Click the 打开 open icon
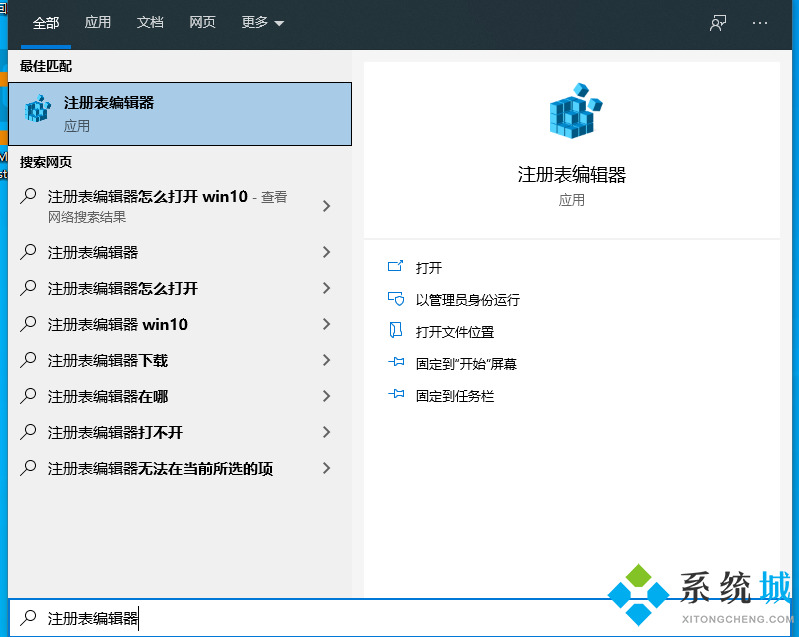The height and width of the screenshot is (637, 799). [x=396, y=267]
